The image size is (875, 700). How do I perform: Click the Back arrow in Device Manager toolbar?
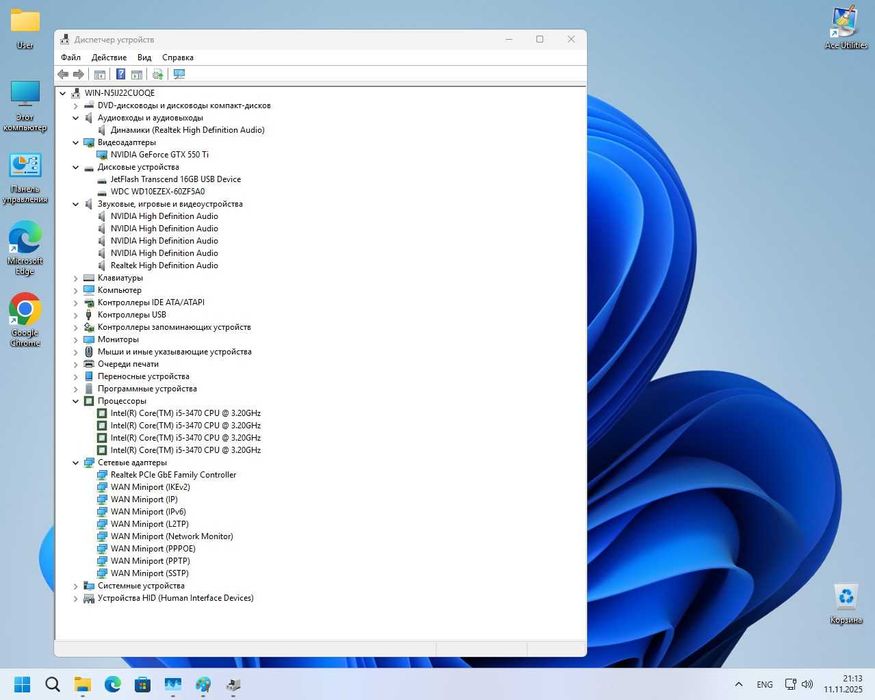point(63,74)
